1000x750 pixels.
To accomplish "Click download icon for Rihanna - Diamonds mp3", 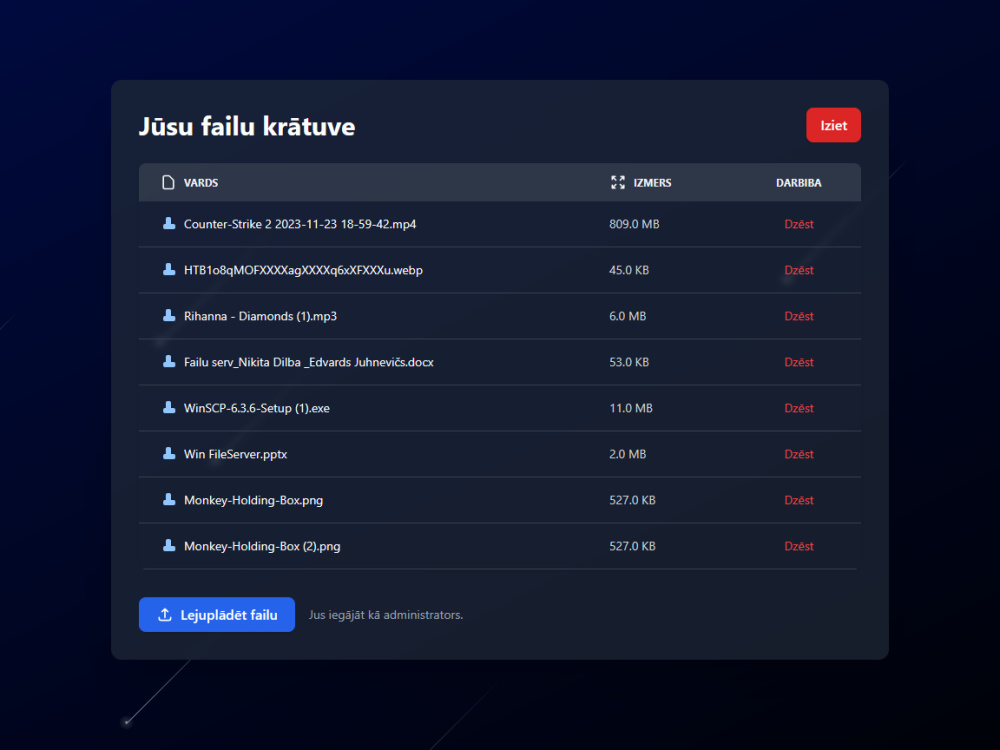I will [x=169, y=315].
